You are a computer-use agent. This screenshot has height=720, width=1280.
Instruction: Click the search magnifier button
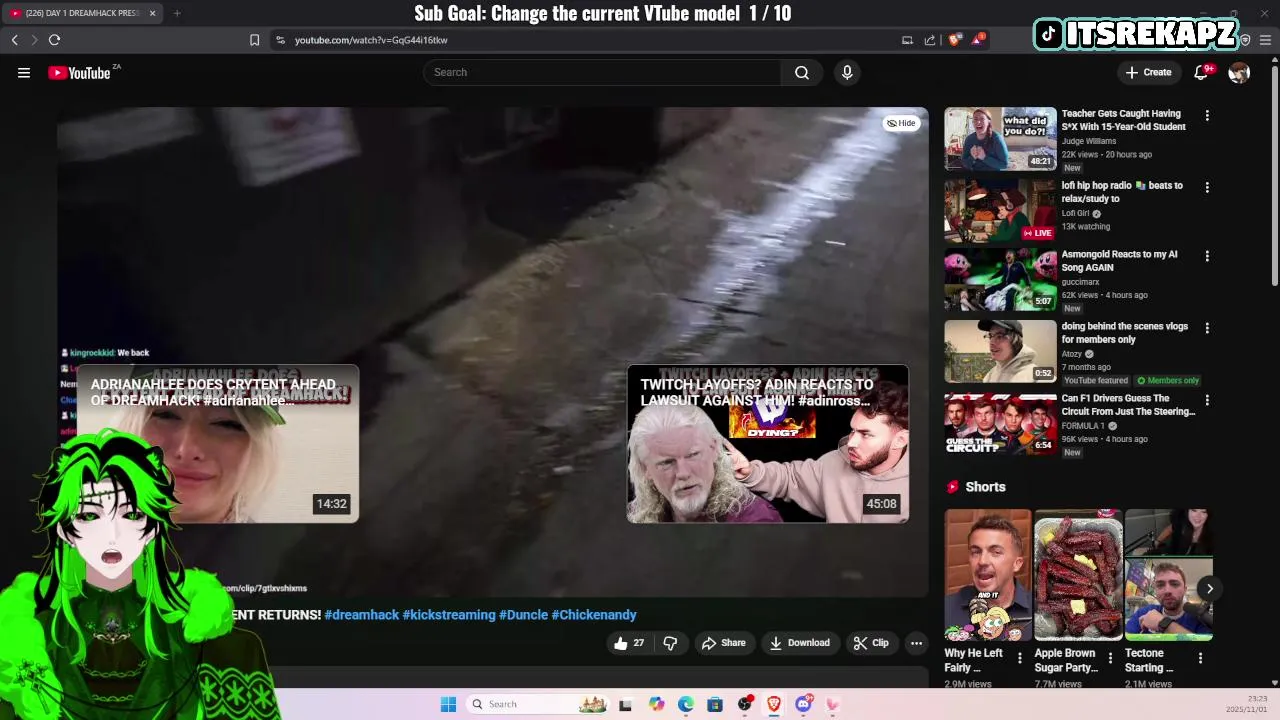[802, 72]
